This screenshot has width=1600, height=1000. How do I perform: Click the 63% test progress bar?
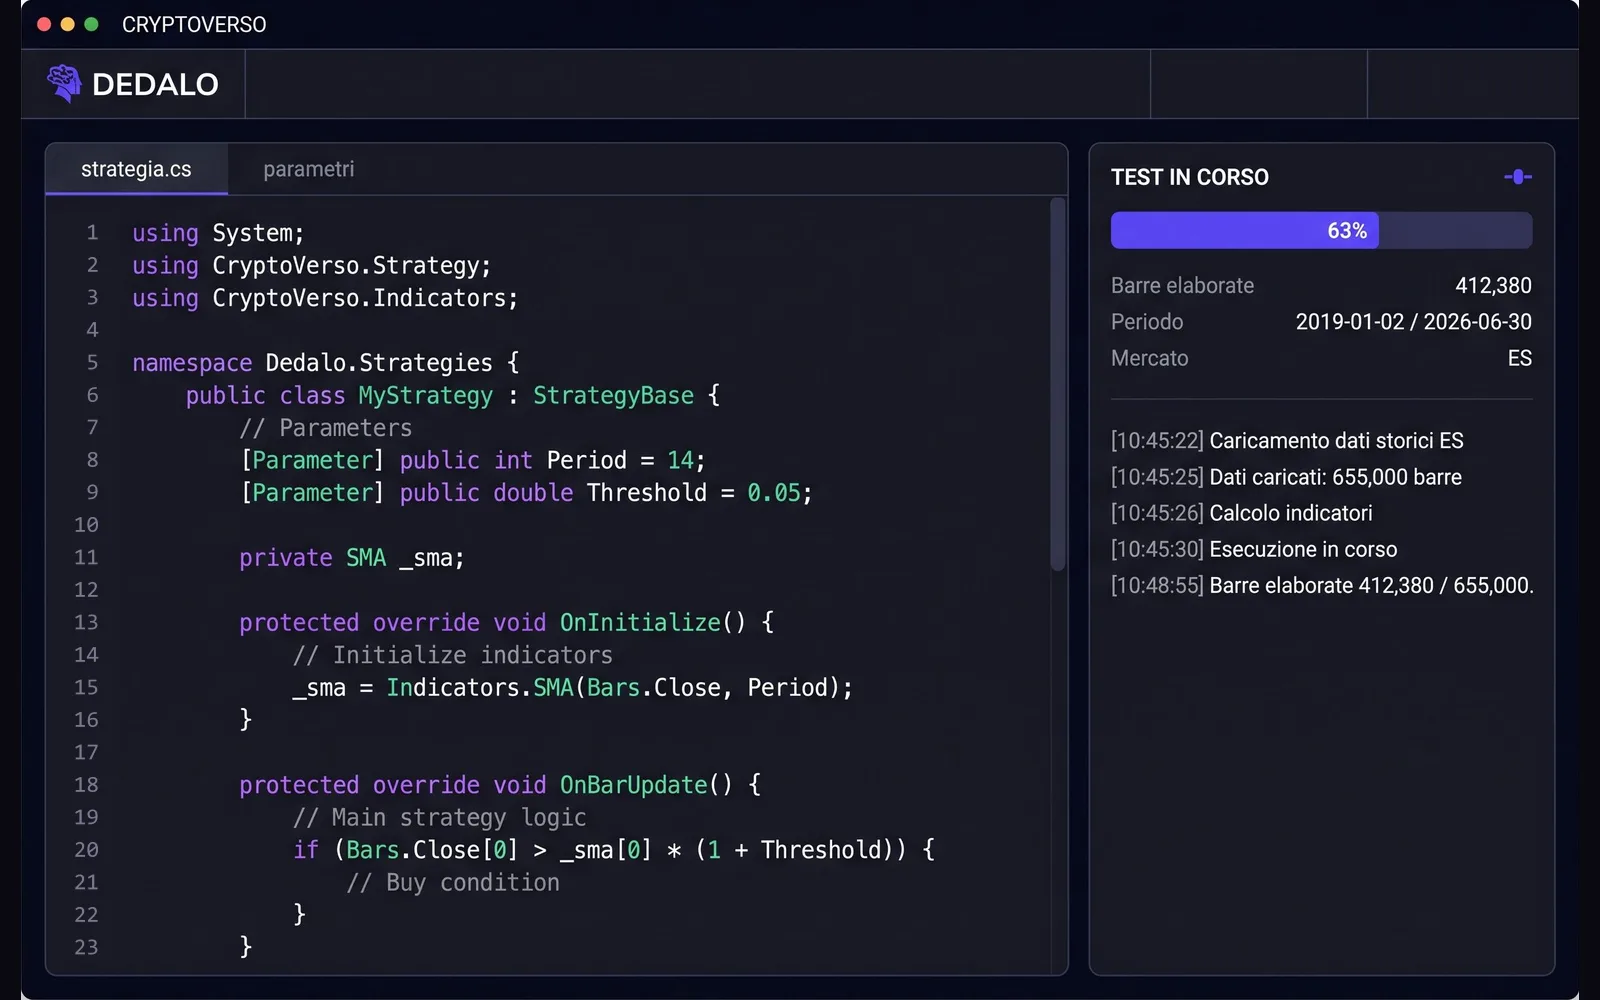click(1321, 230)
